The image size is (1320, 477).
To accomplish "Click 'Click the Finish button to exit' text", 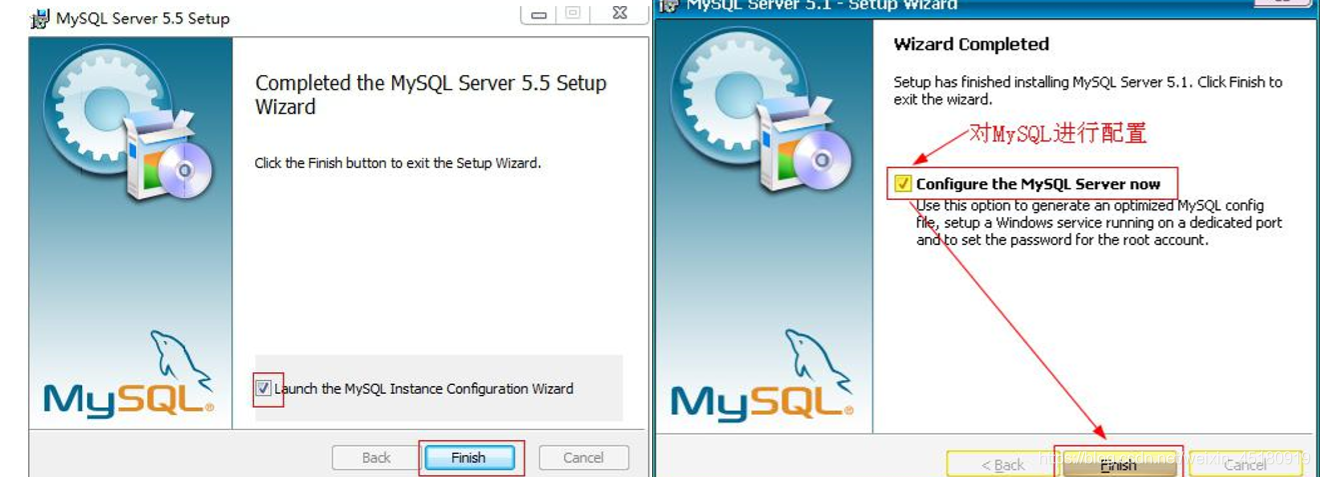I will point(398,163).
